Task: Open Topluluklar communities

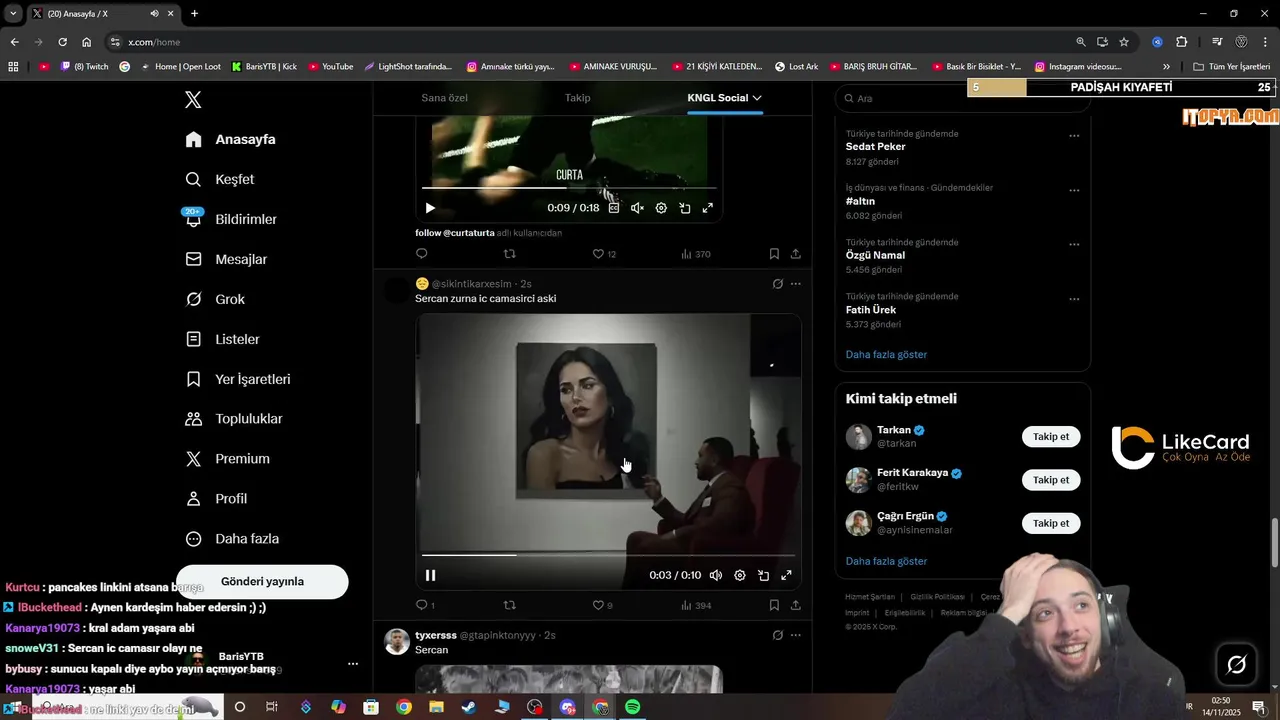Action: pyautogui.click(x=234, y=419)
